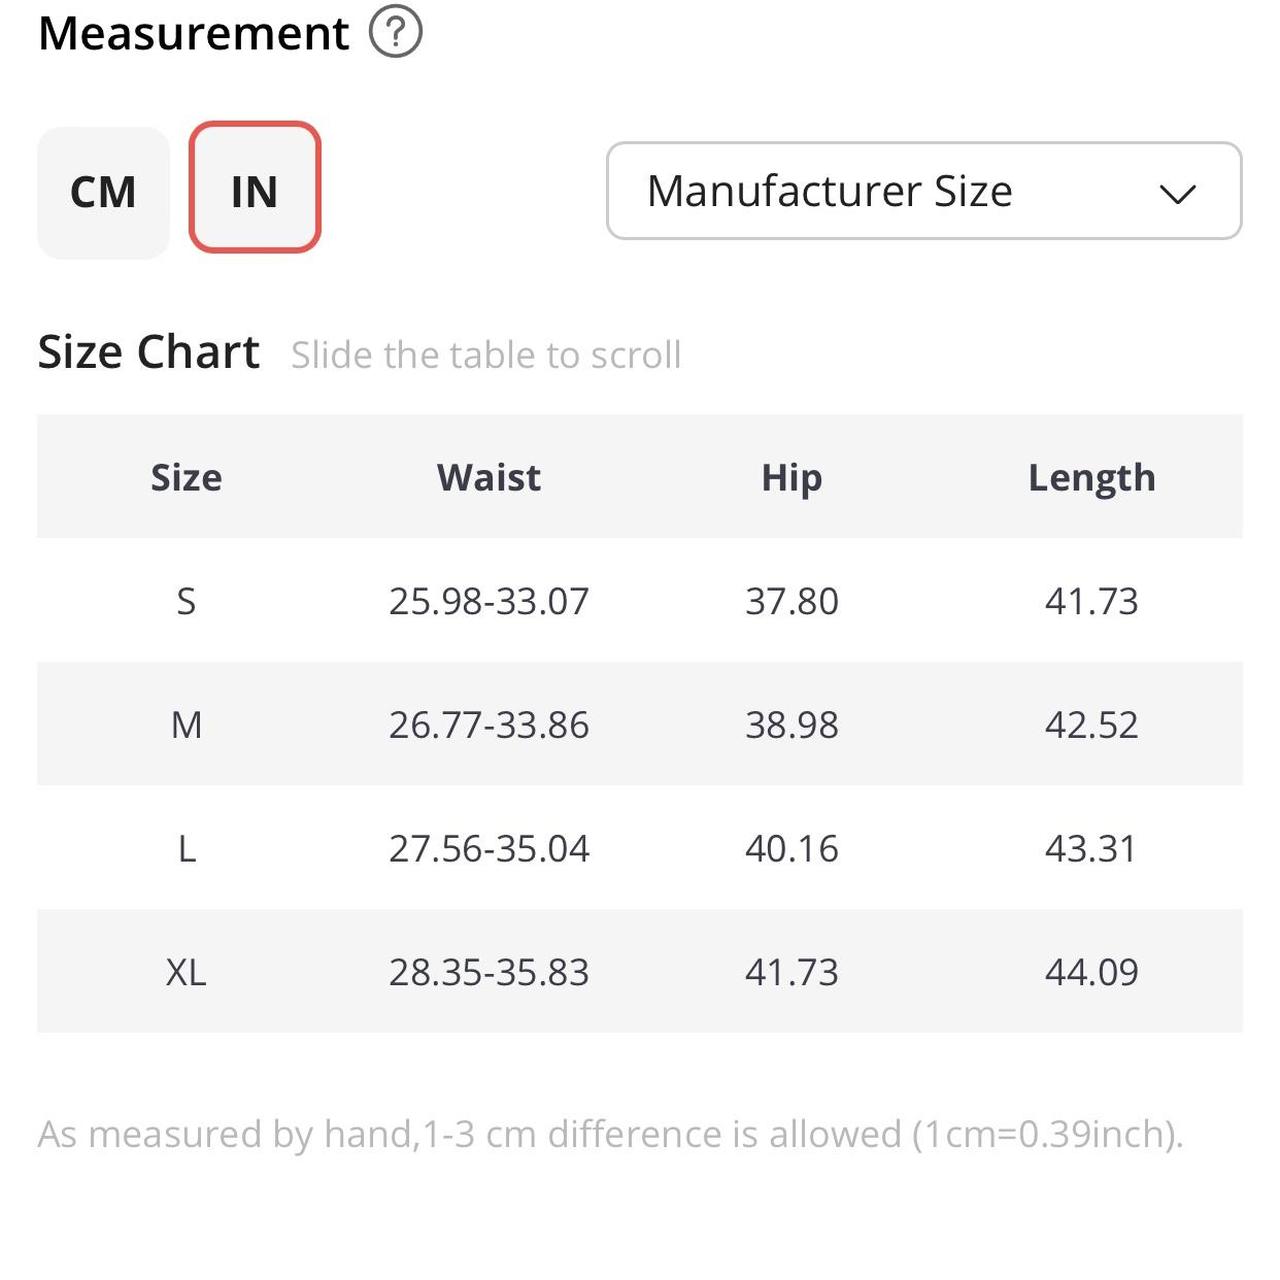Screen dimensions: 1280x1280
Task: Click the chevron arrow in size dropdown
Action: pos(1177,194)
